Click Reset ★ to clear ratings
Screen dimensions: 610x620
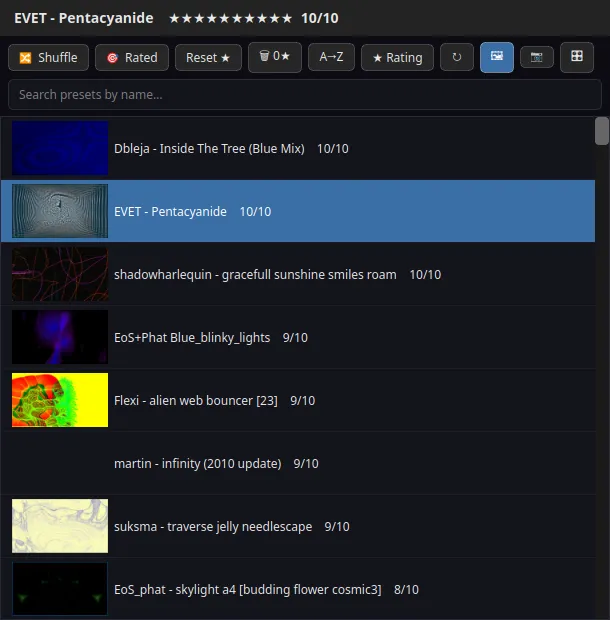208,58
